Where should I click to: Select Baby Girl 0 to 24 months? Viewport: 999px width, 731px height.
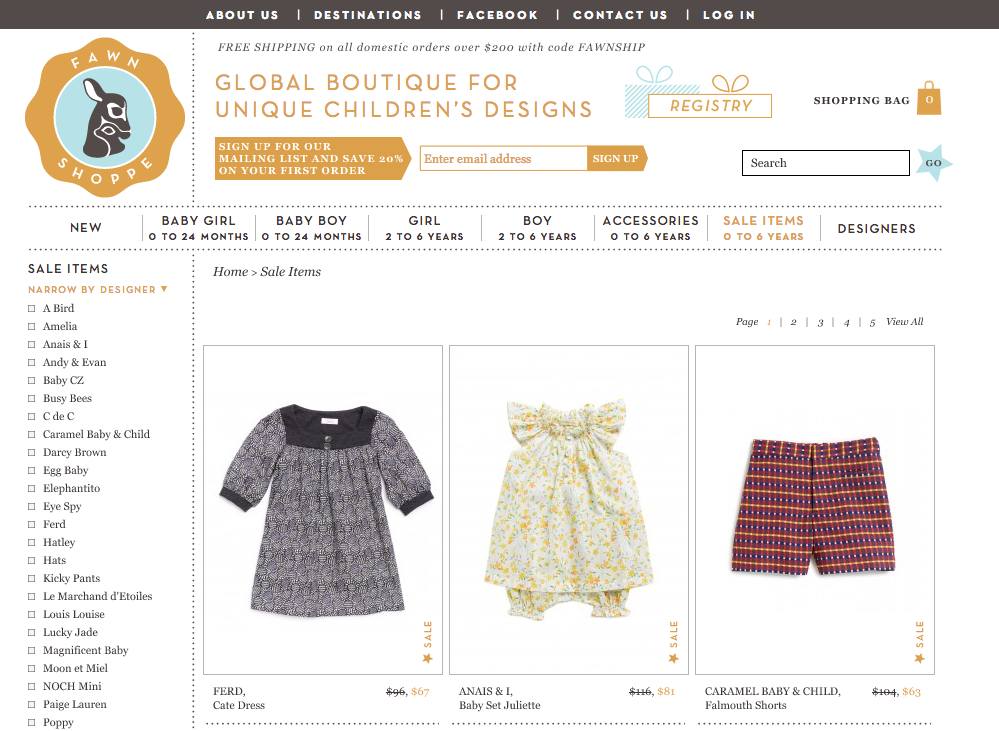[199, 228]
